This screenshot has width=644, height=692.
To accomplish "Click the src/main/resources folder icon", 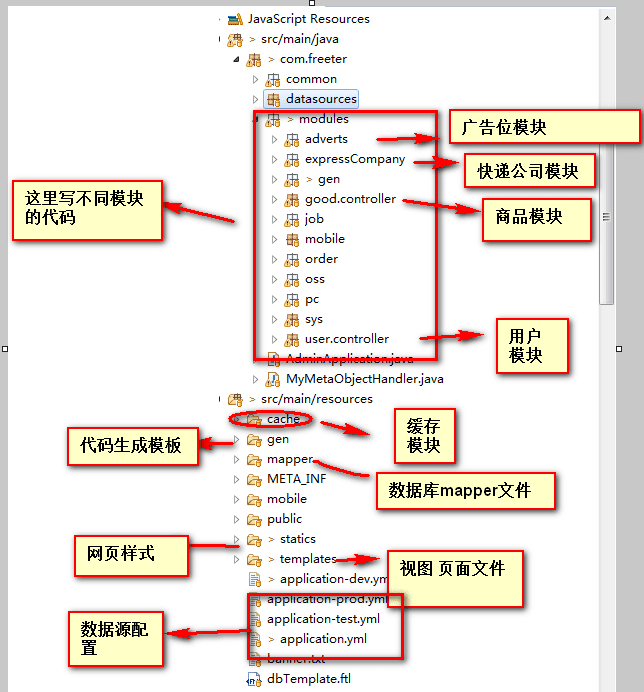I will (x=235, y=400).
